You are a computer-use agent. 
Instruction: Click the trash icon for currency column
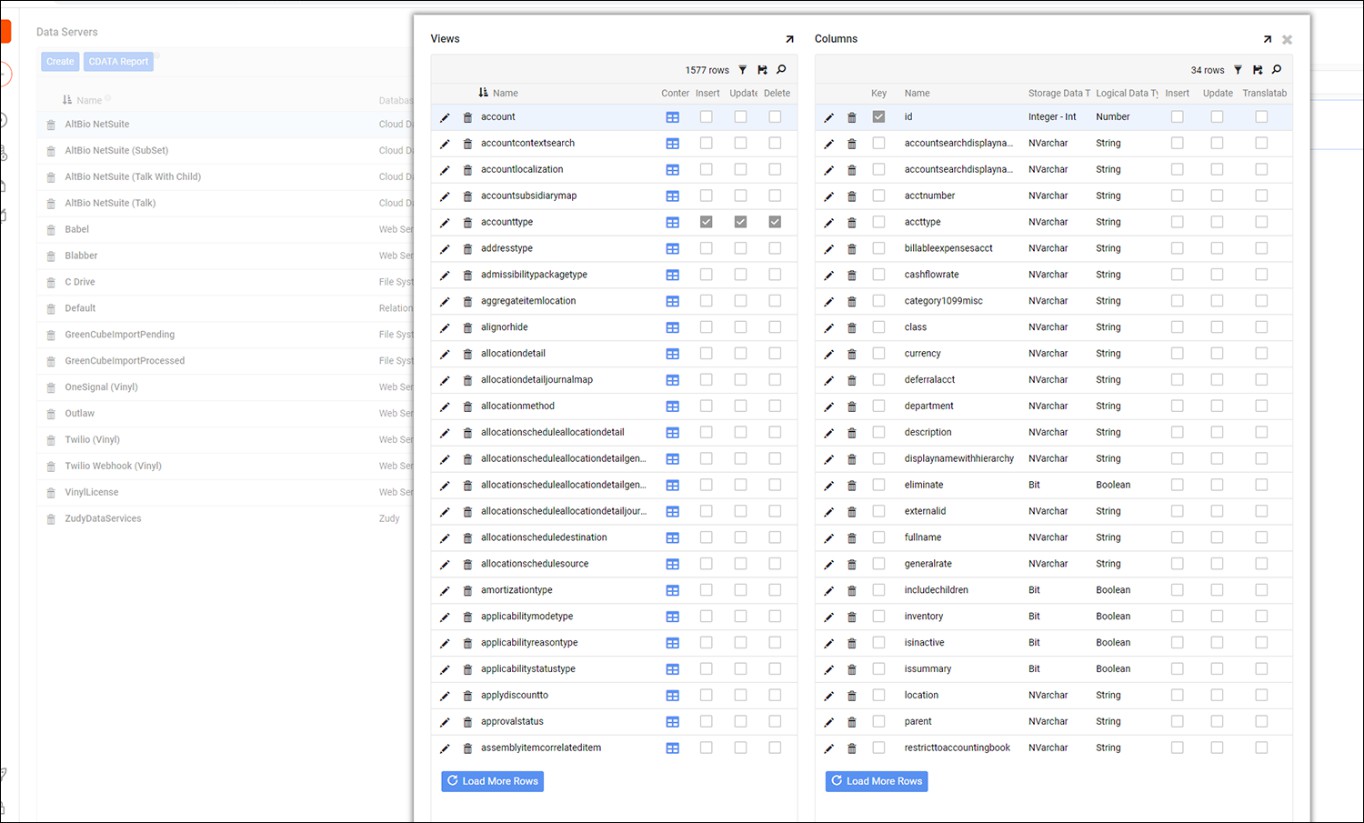click(852, 354)
